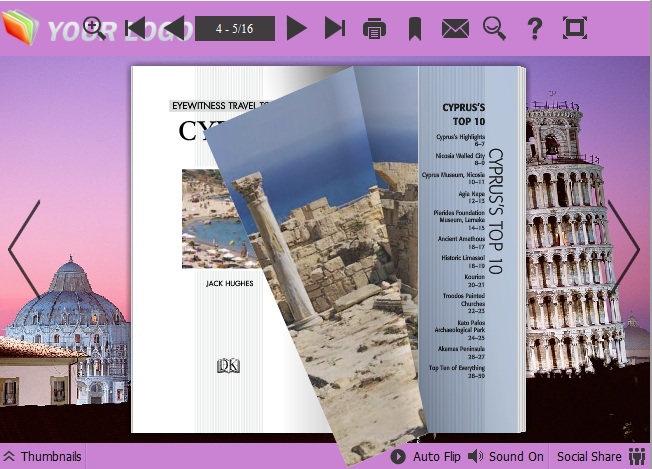Go to the first page
Screen dimensions: 652x469
pos(136,28)
